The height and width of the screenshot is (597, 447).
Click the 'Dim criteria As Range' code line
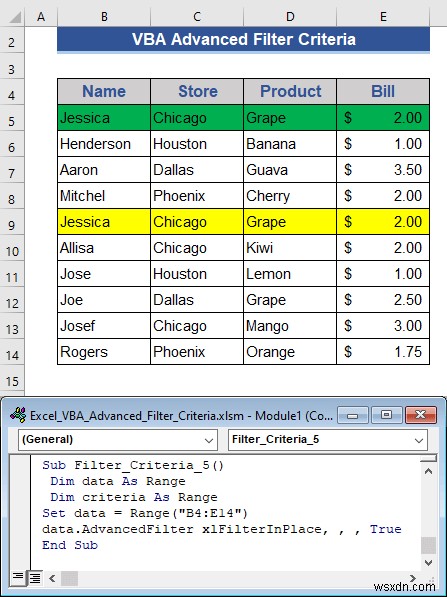click(134, 497)
